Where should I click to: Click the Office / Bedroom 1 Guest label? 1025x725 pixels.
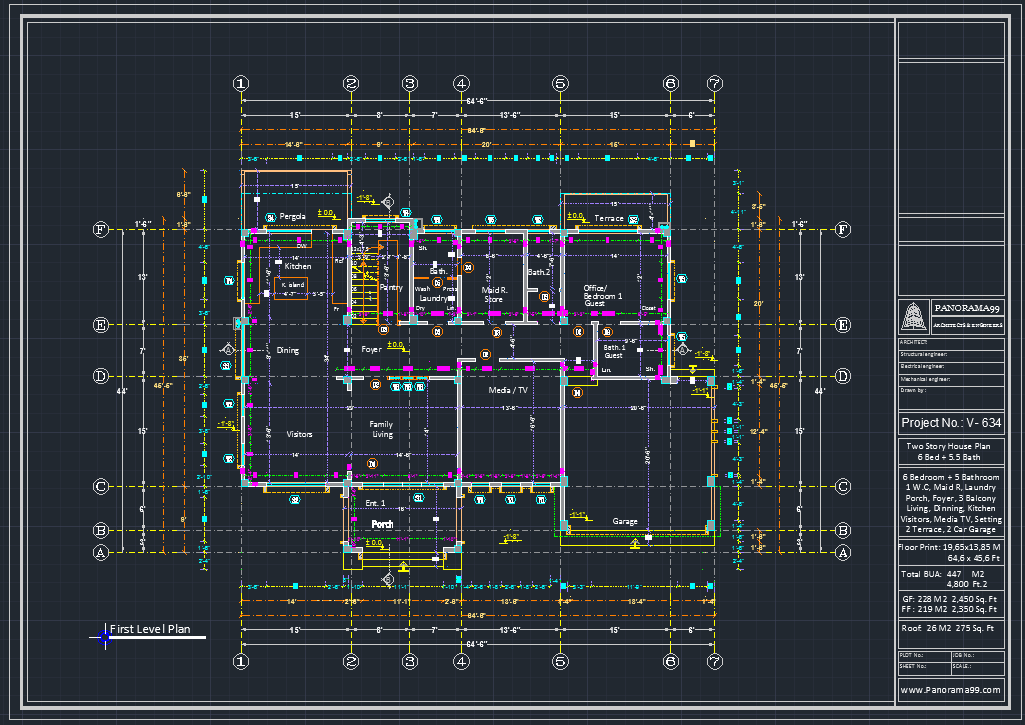tap(603, 295)
